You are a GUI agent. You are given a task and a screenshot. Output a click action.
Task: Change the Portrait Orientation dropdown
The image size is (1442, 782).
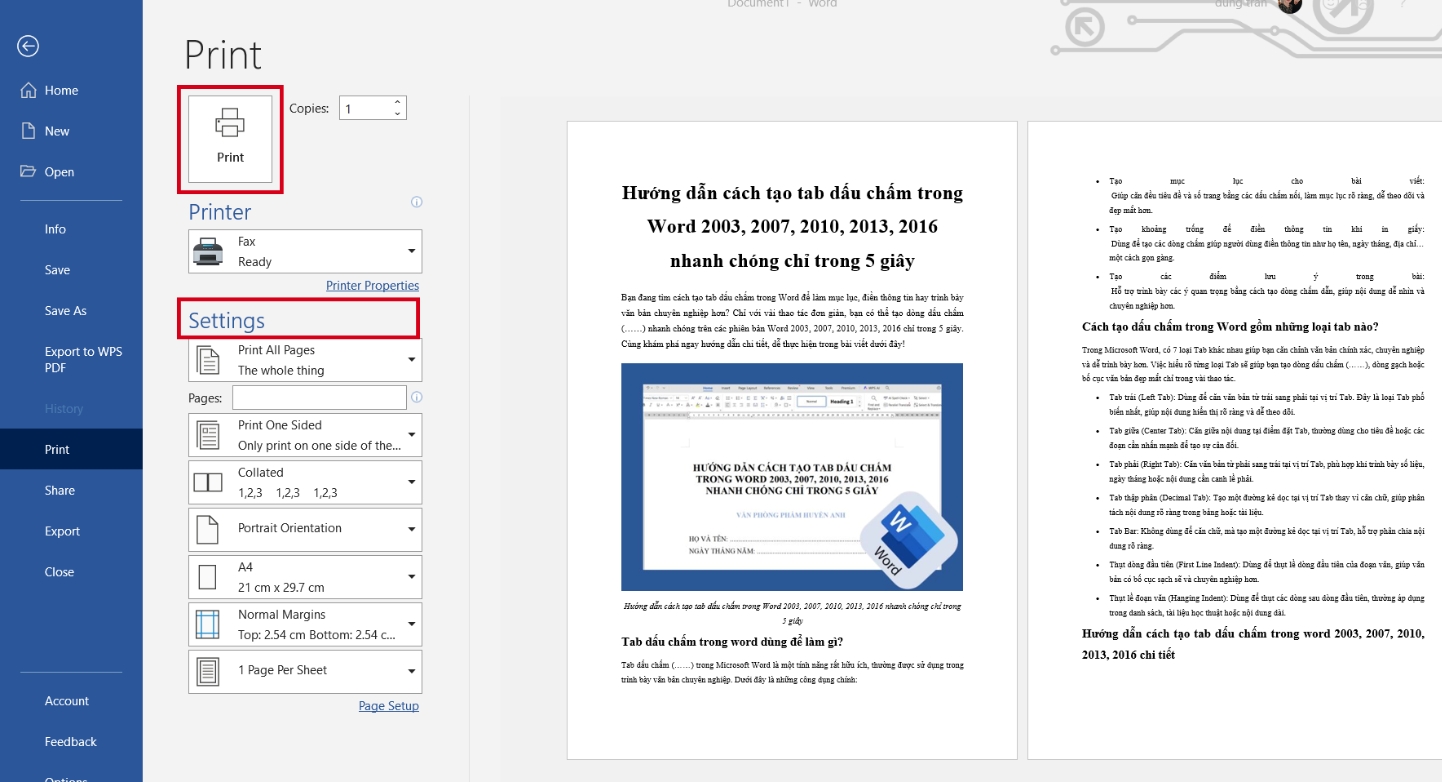tap(305, 529)
